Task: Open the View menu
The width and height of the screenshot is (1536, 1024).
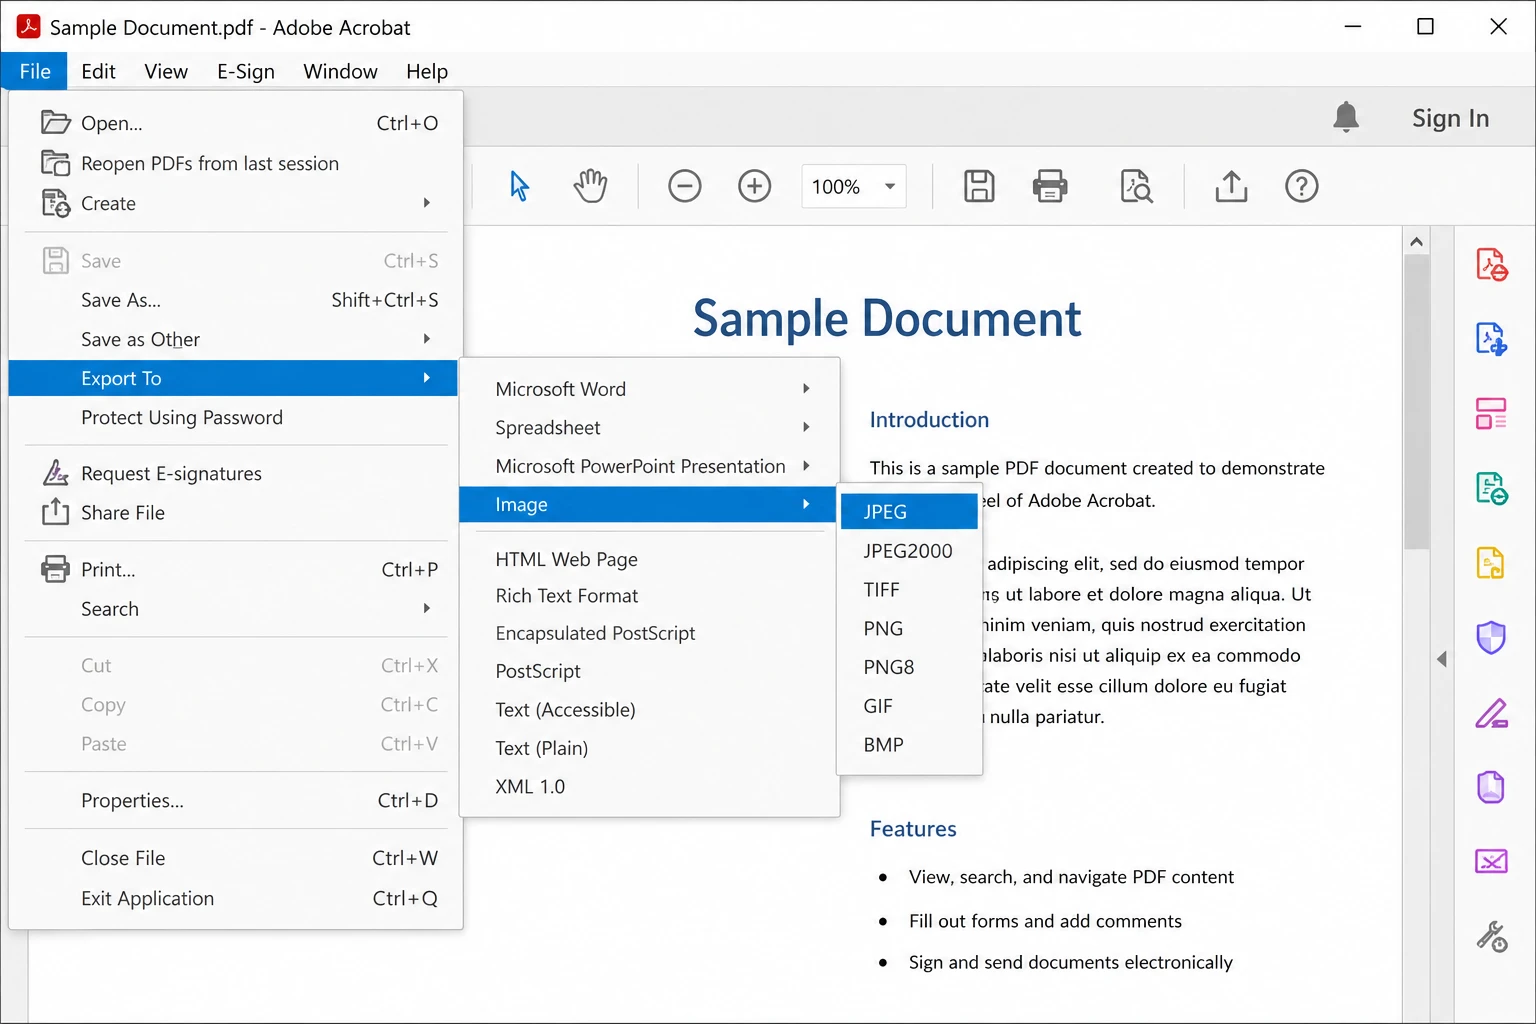Action: pos(166,71)
